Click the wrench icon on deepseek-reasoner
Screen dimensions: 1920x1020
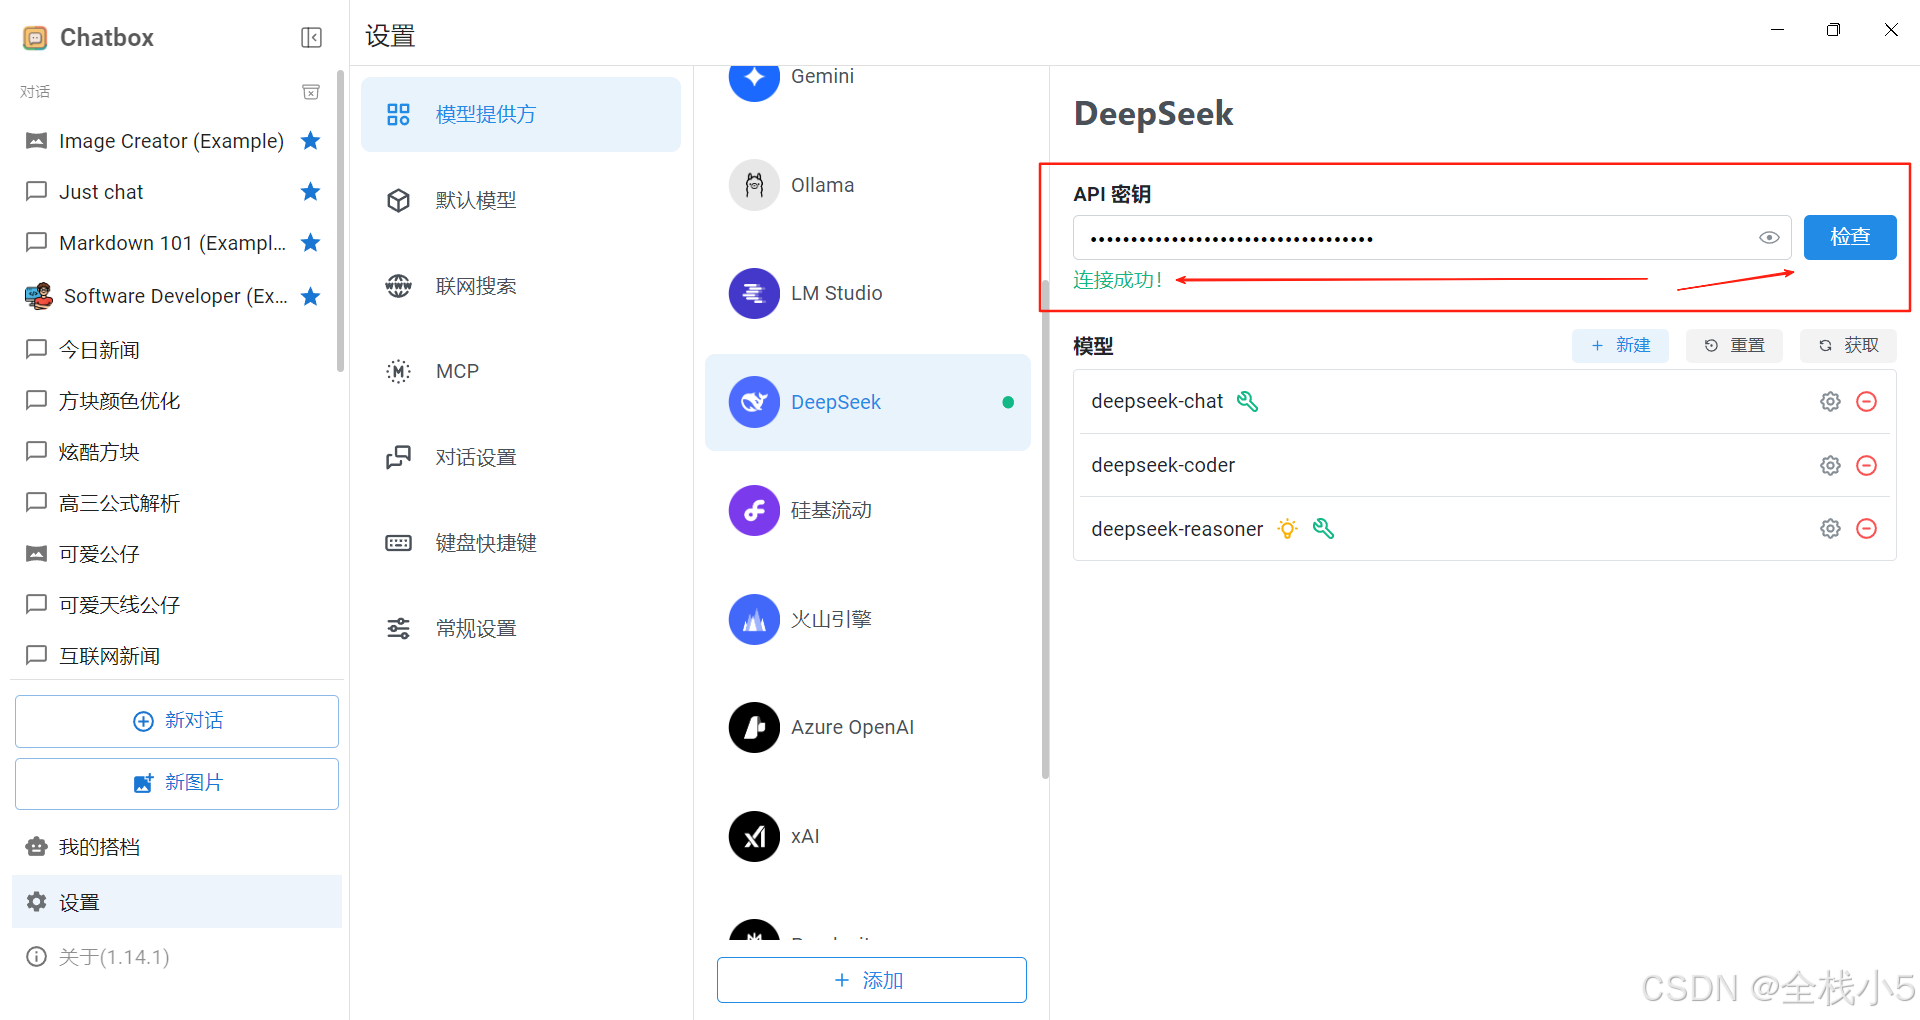(x=1323, y=528)
